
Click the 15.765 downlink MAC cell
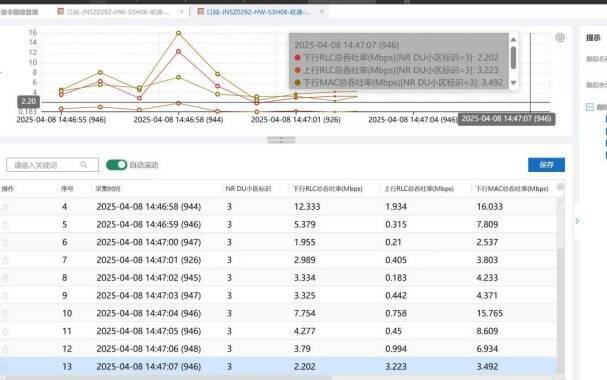490,313
